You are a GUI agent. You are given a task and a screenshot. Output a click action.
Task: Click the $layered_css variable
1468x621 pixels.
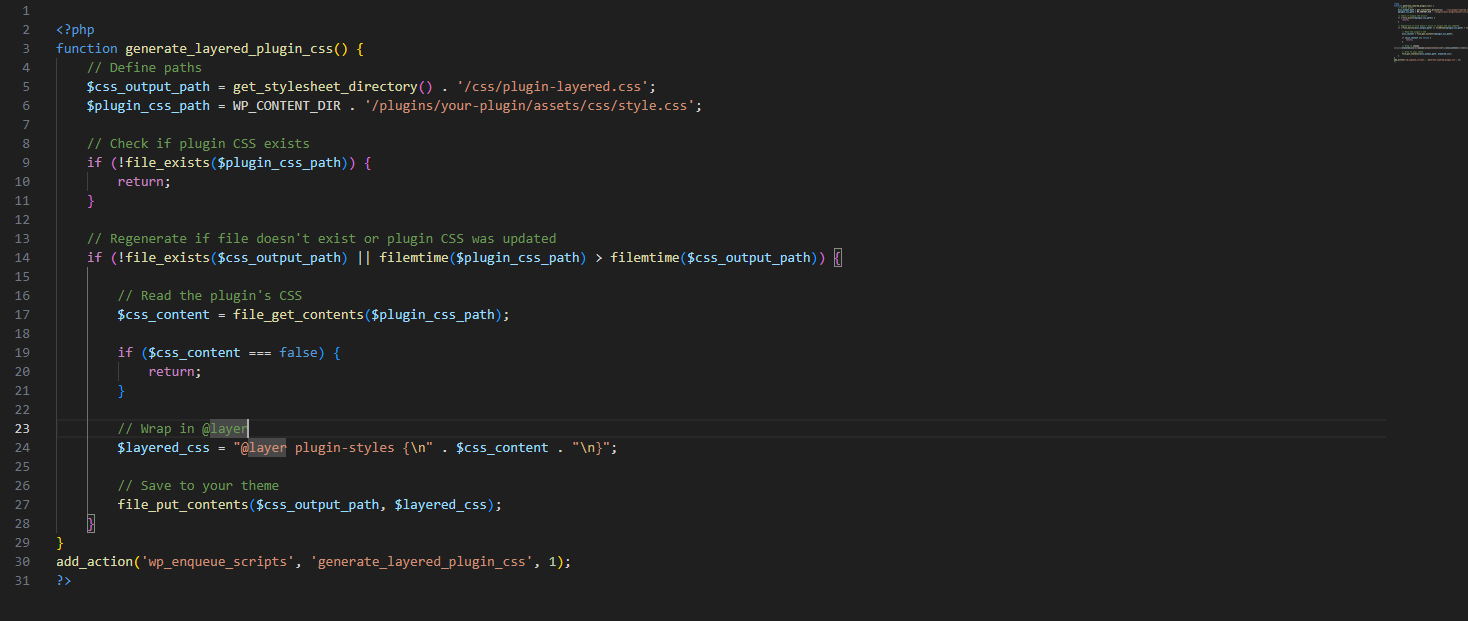(x=163, y=447)
